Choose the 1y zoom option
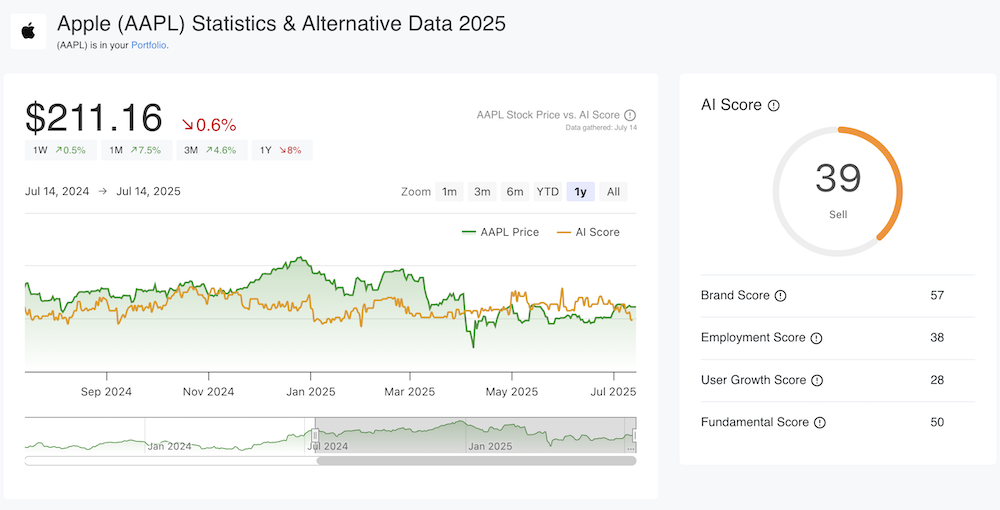 580,192
